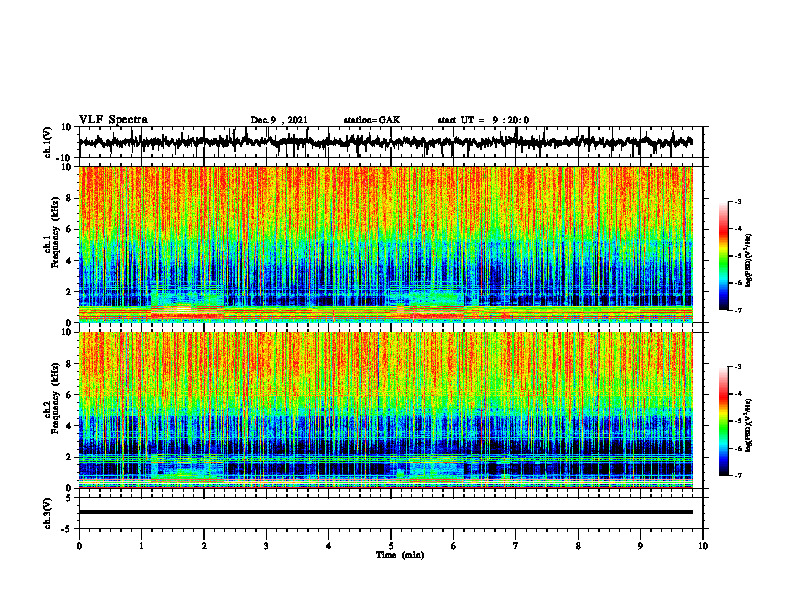Click time axis tick label "0"
Image resolution: width=792 pixels, height=612 pixels.
click(x=79, y=546)
